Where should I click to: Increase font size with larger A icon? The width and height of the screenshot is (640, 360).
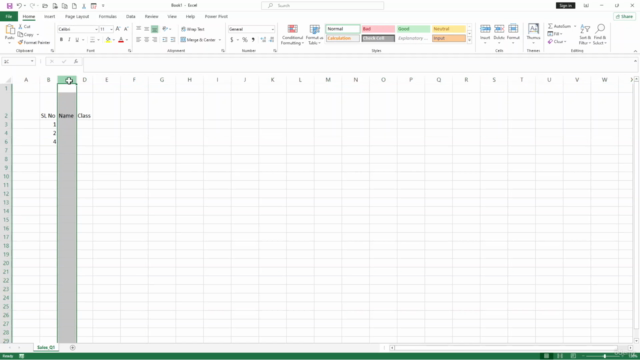coord(118,29)
